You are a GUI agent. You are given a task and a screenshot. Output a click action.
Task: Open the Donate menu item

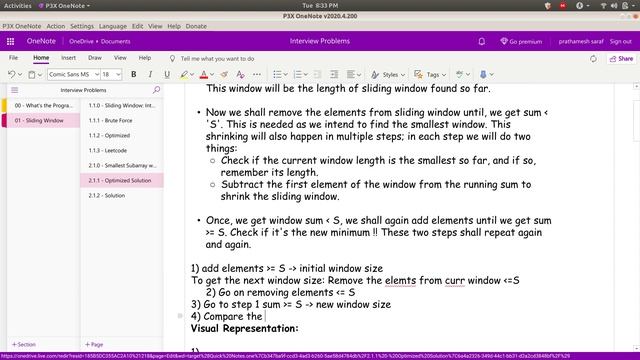click(x=196, y=26)
